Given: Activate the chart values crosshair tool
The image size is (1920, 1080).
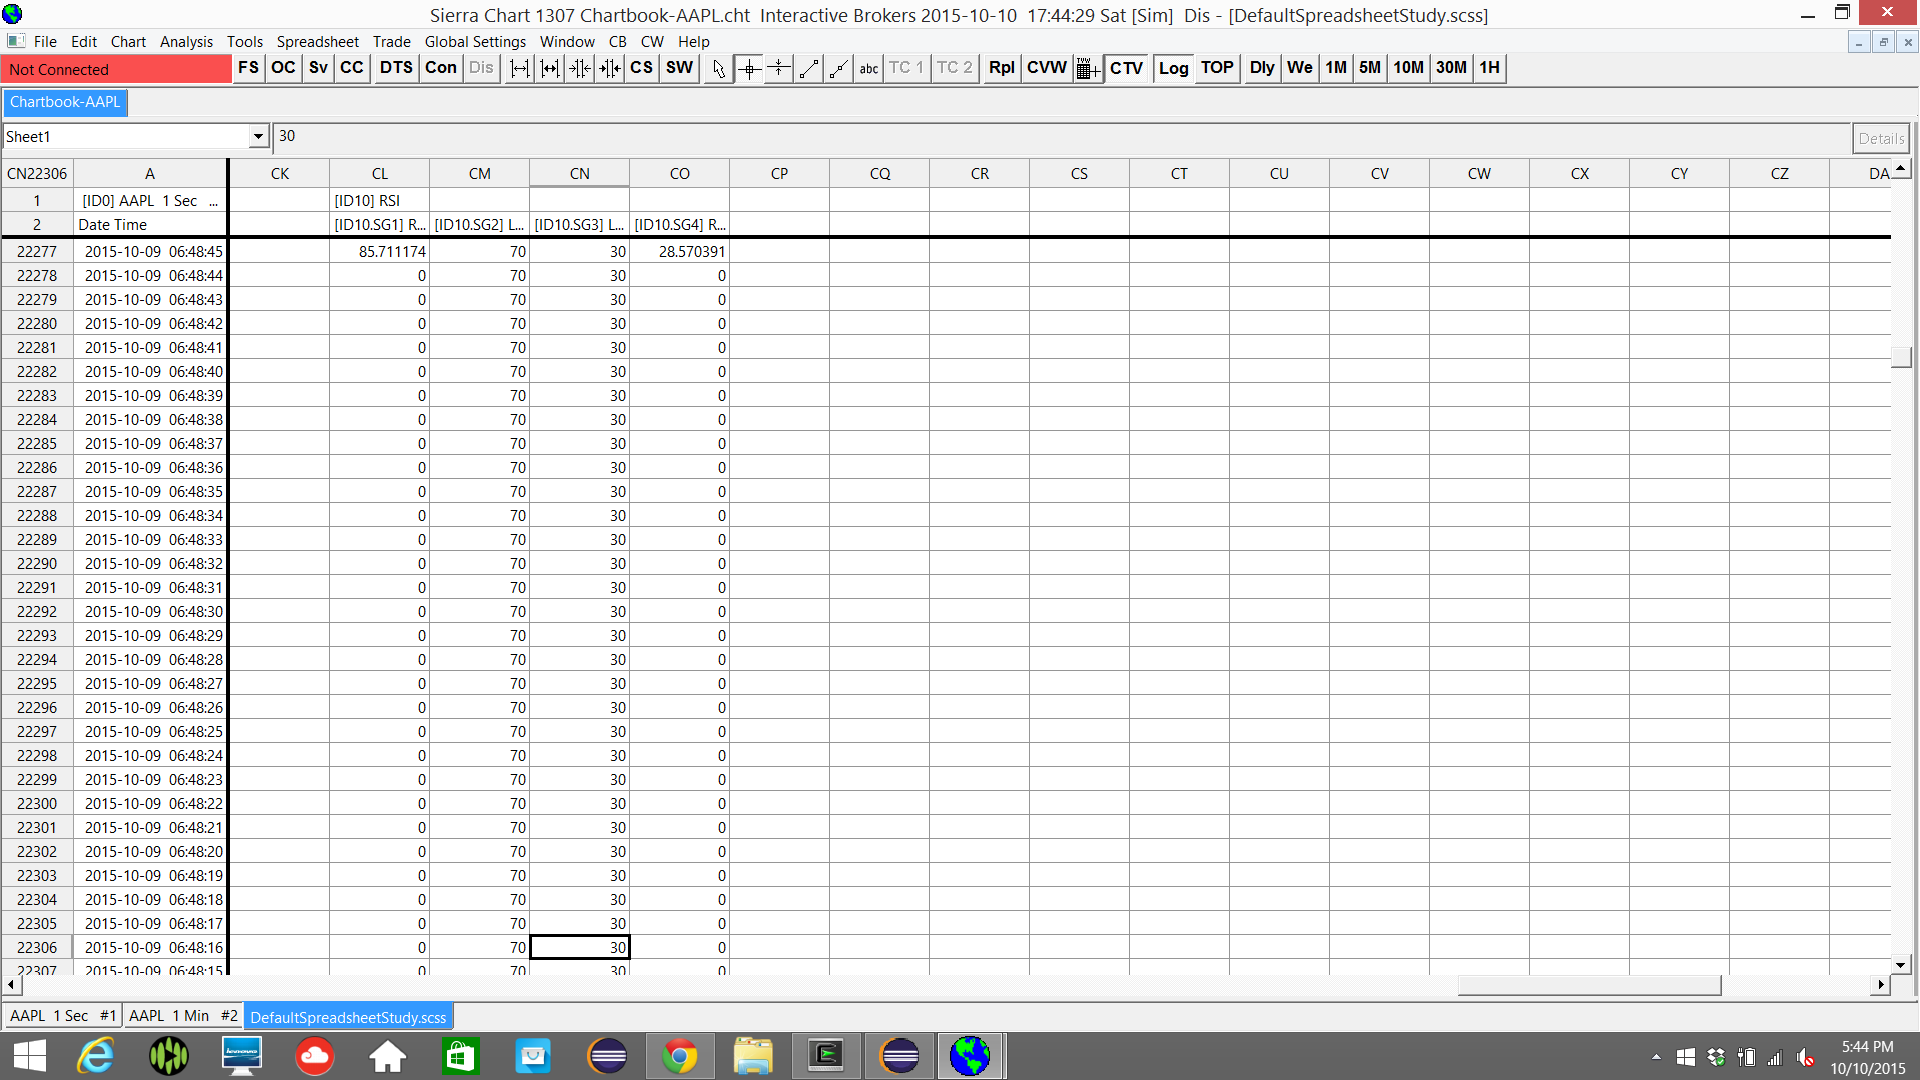Looking at the screenshot, I should tap(749, 68).
